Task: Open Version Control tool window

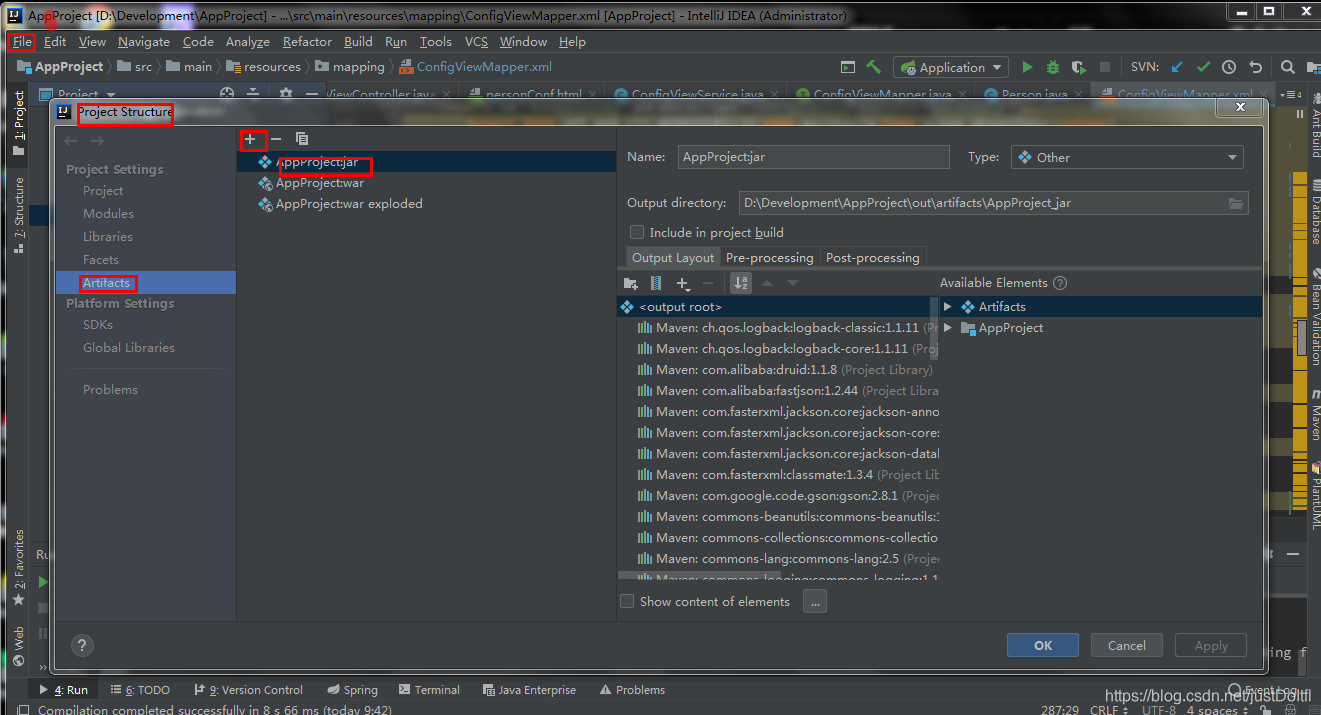Action: pyautogui.click(x=248, y=690)
